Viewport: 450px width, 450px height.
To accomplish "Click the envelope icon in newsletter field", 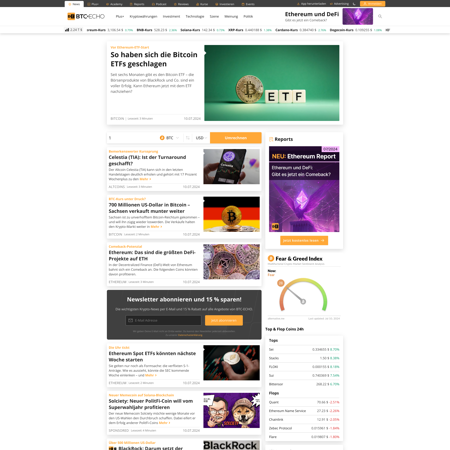I will 131,320.
